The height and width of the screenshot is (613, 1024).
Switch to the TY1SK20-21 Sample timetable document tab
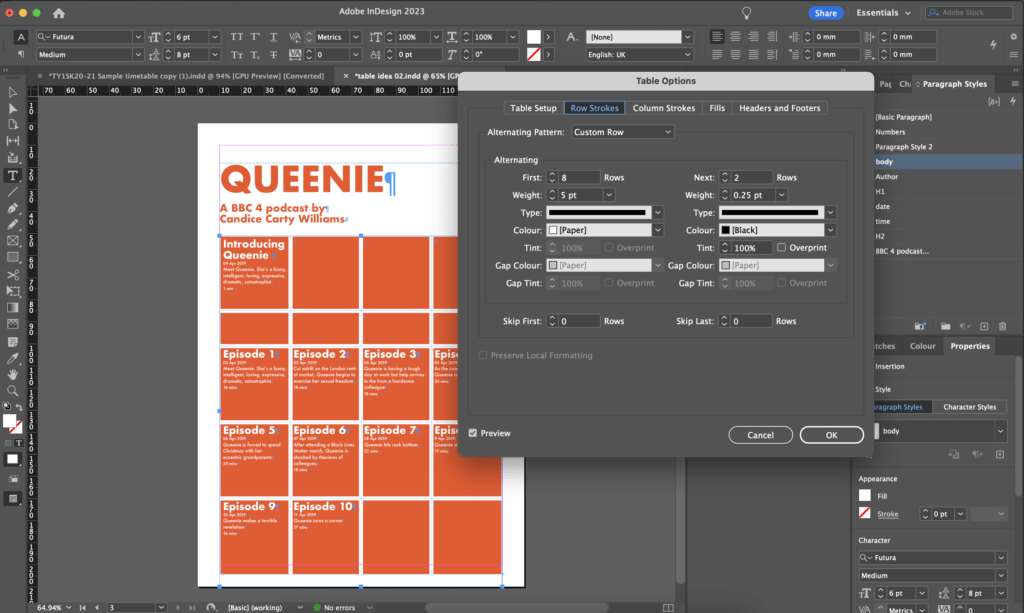[x=185, y=76]
